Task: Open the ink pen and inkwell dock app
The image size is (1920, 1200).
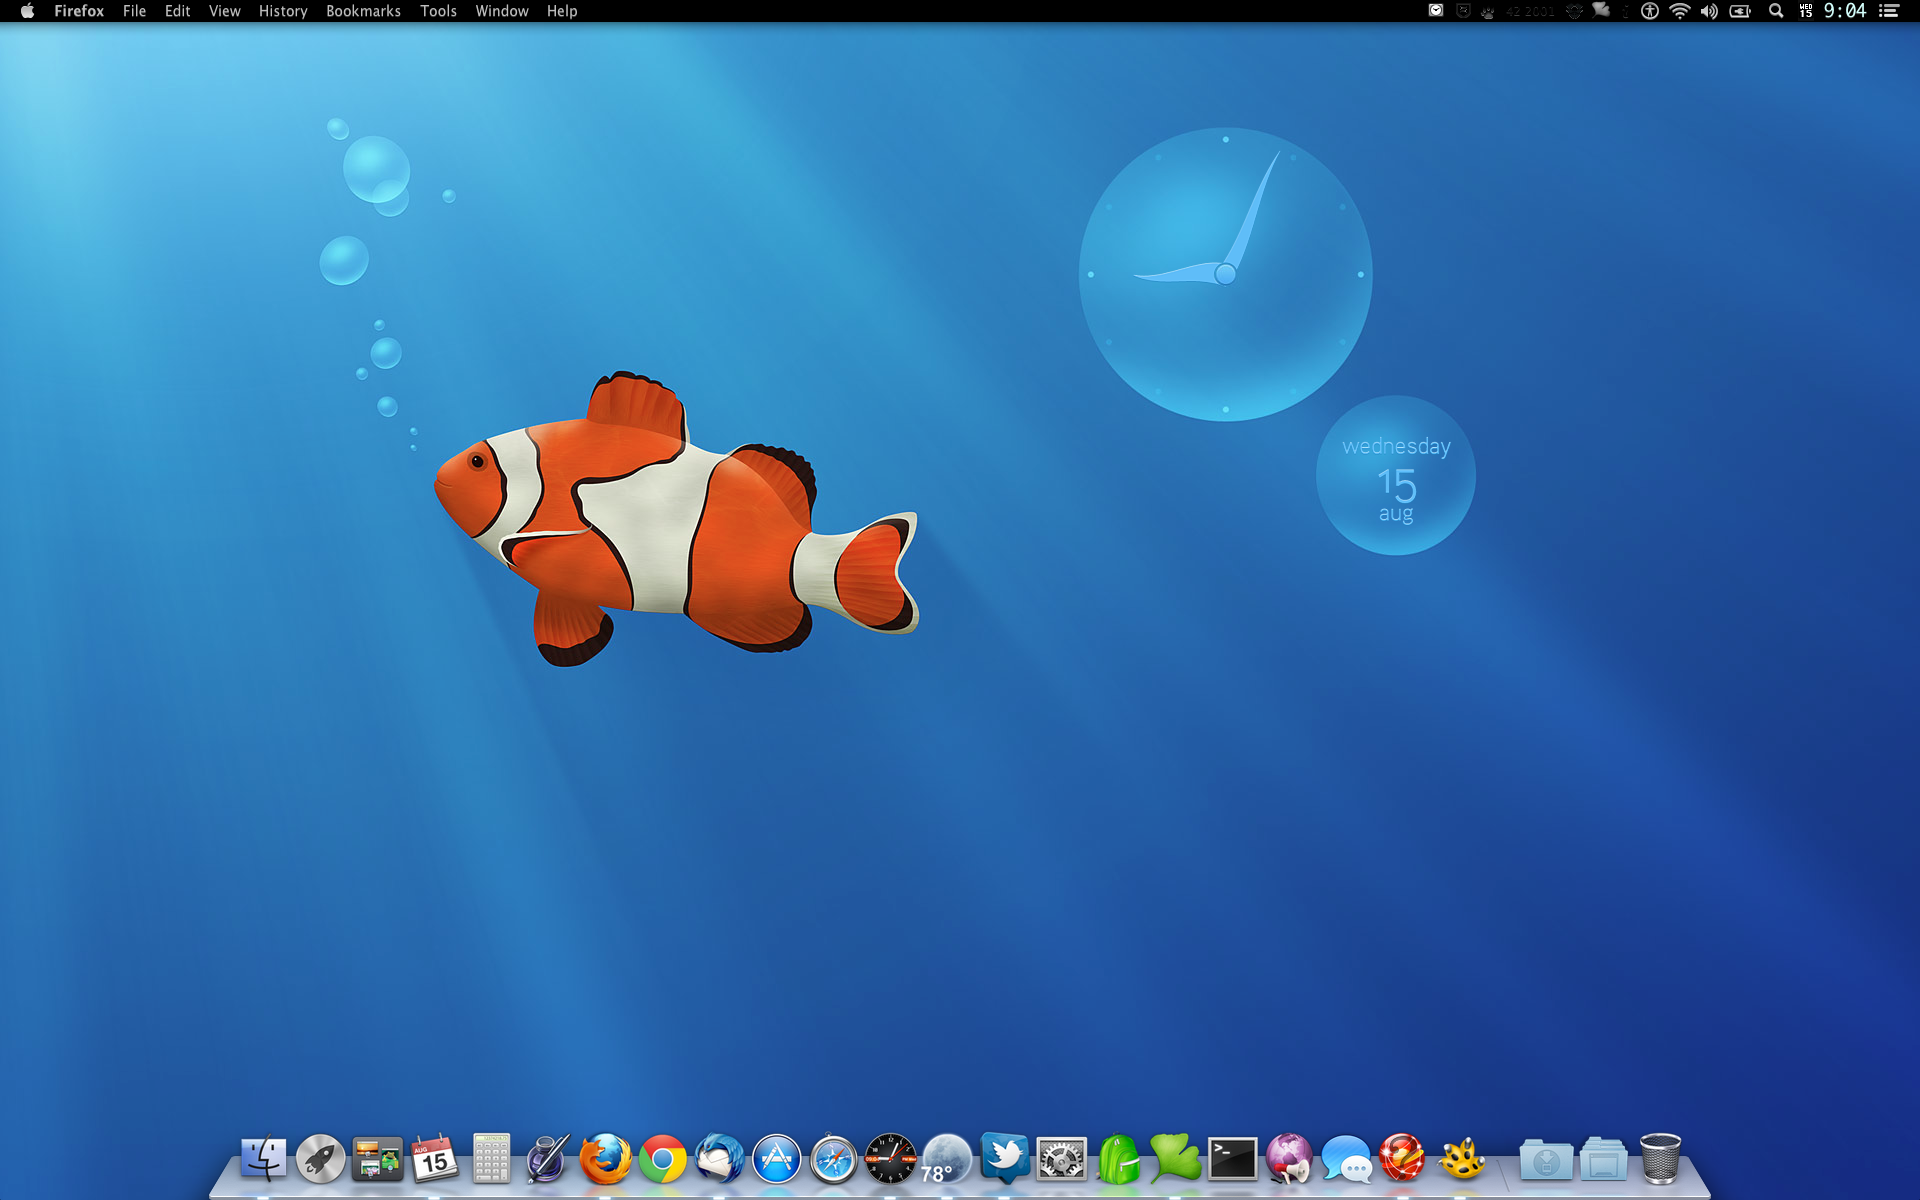Action: coord(548,1159)
